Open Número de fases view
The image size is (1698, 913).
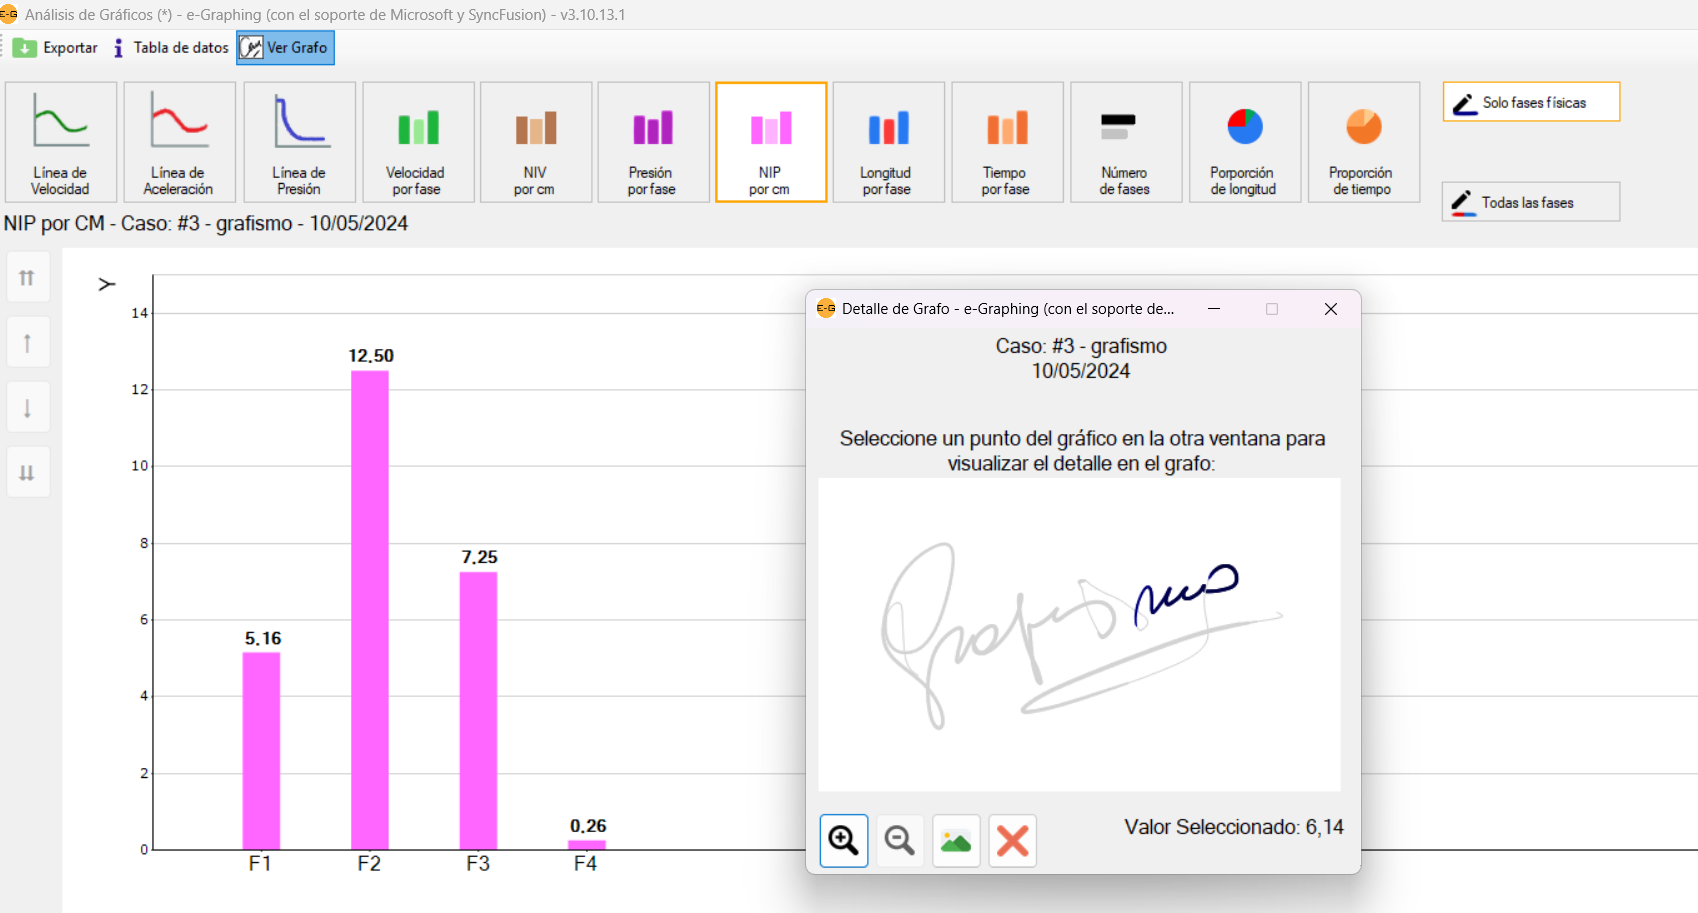[x=1125, y=143]
